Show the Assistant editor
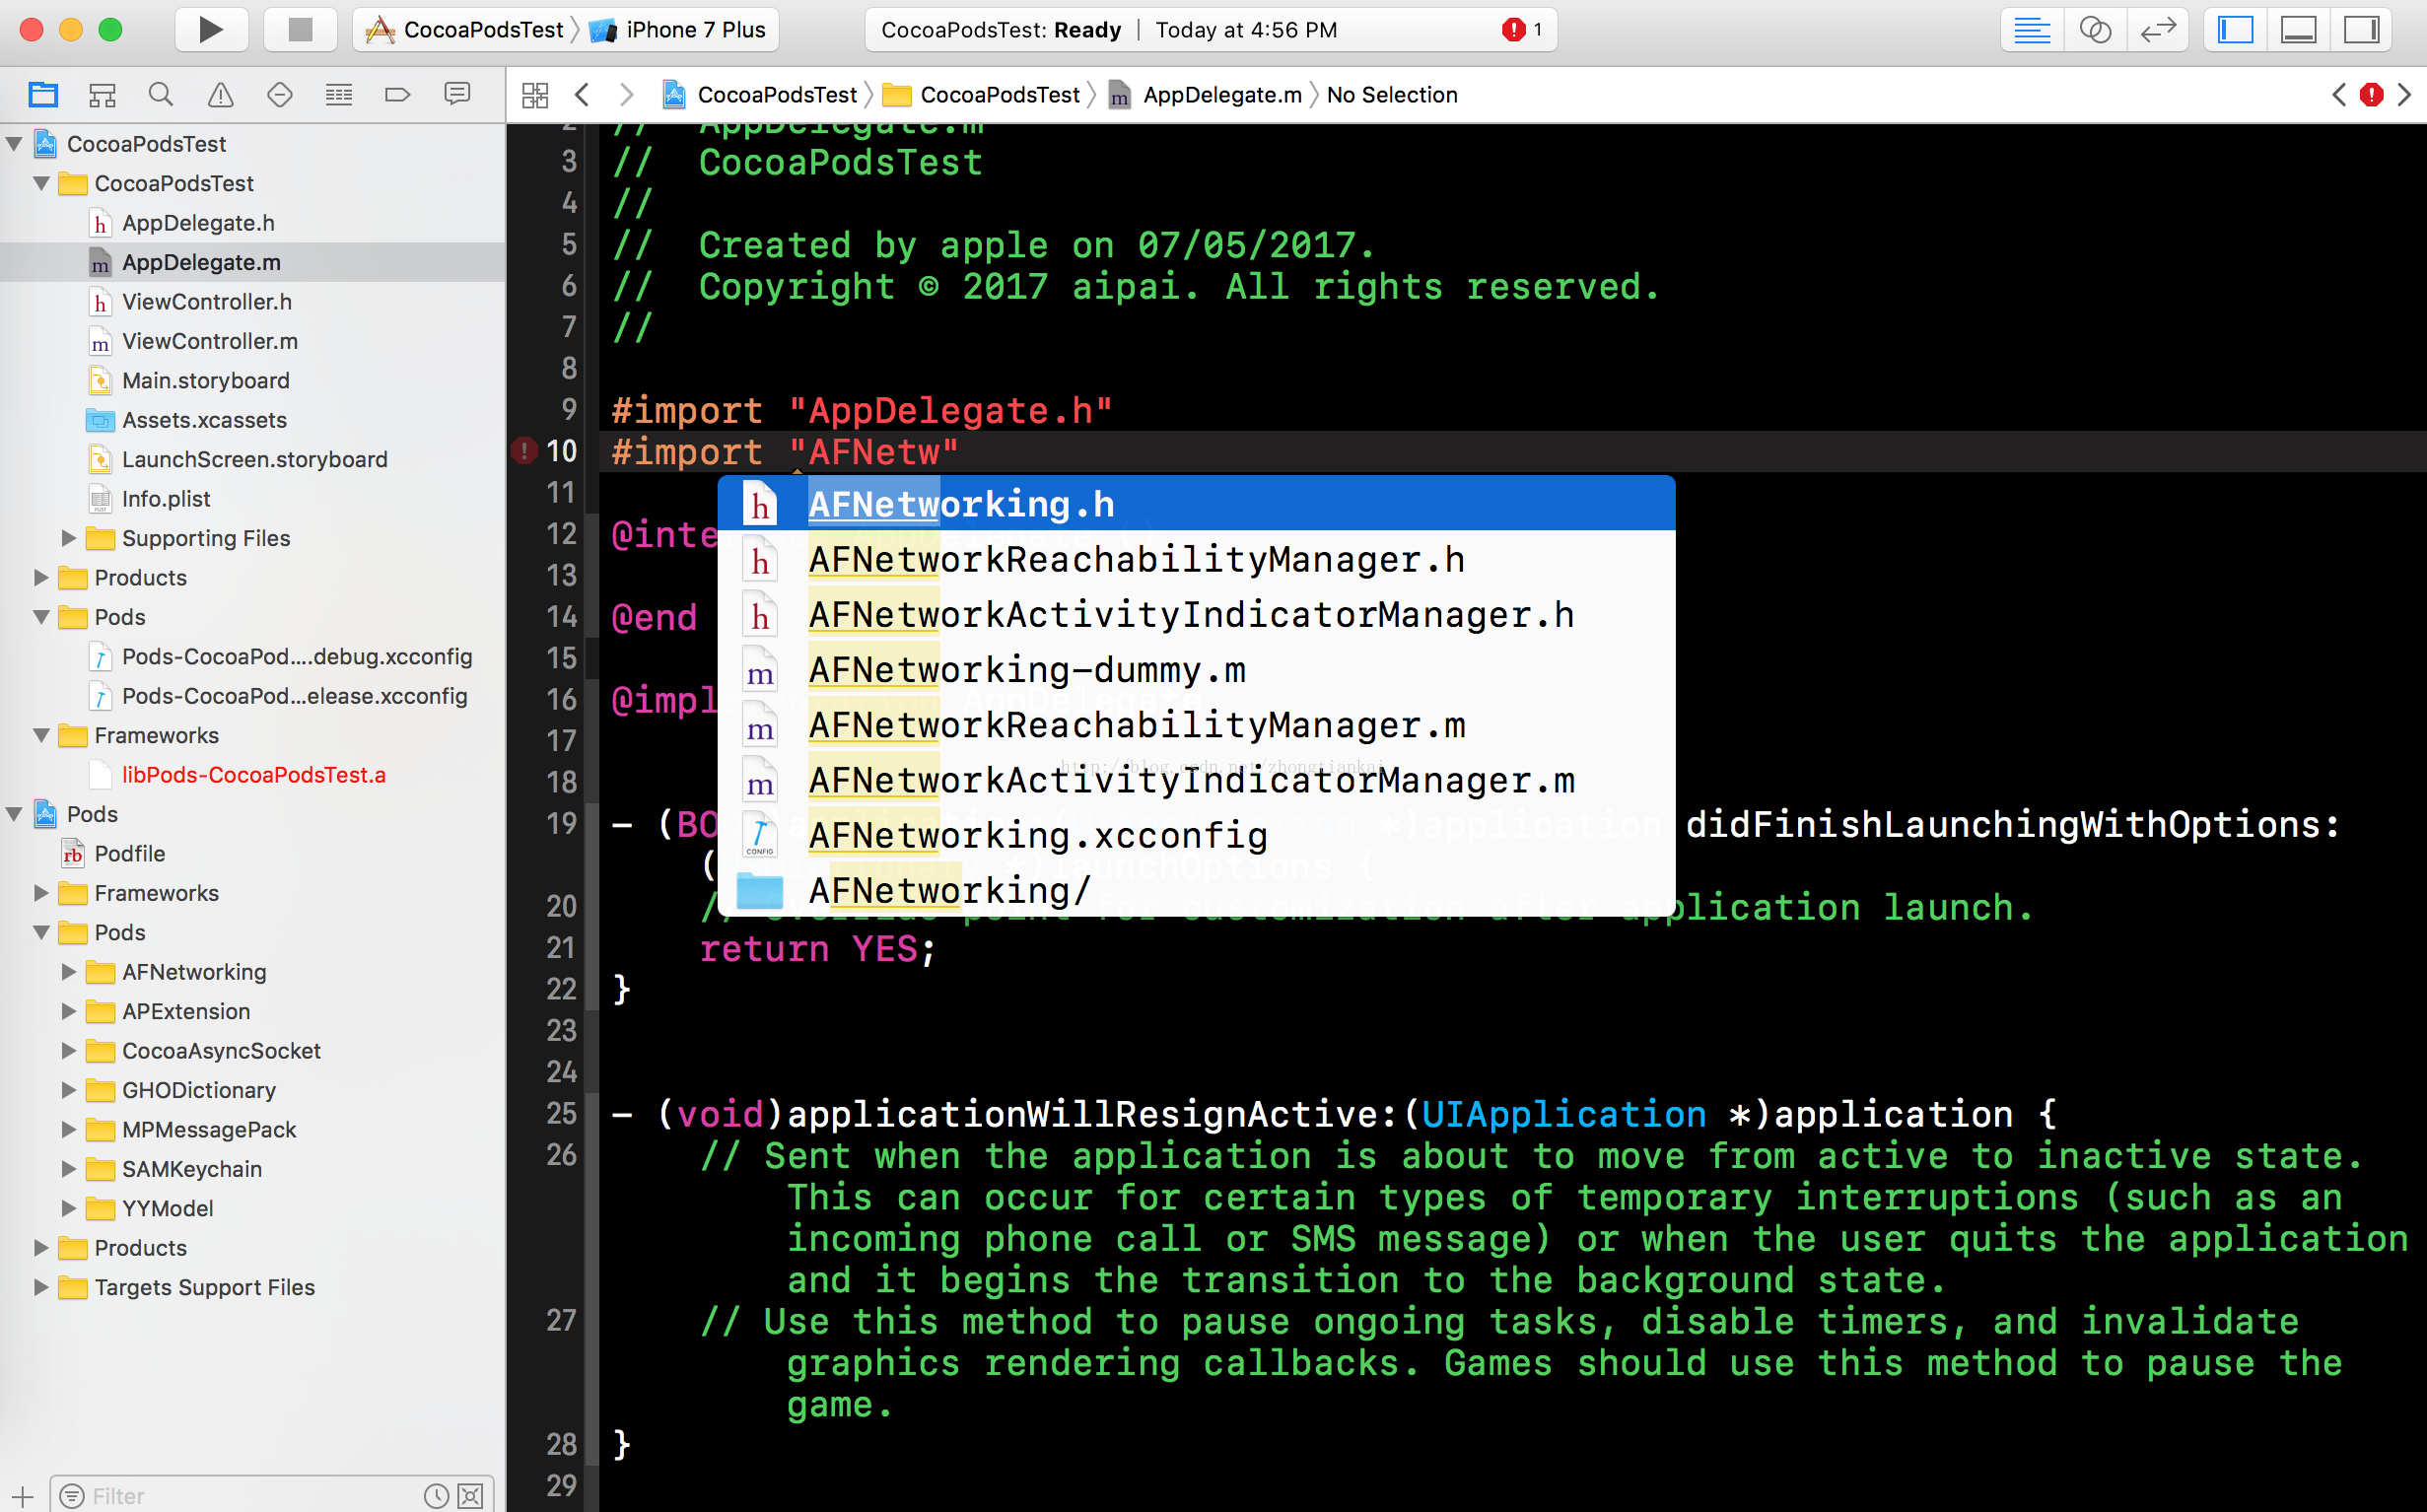The image size is (2427, 1512). pos(2095,30)
